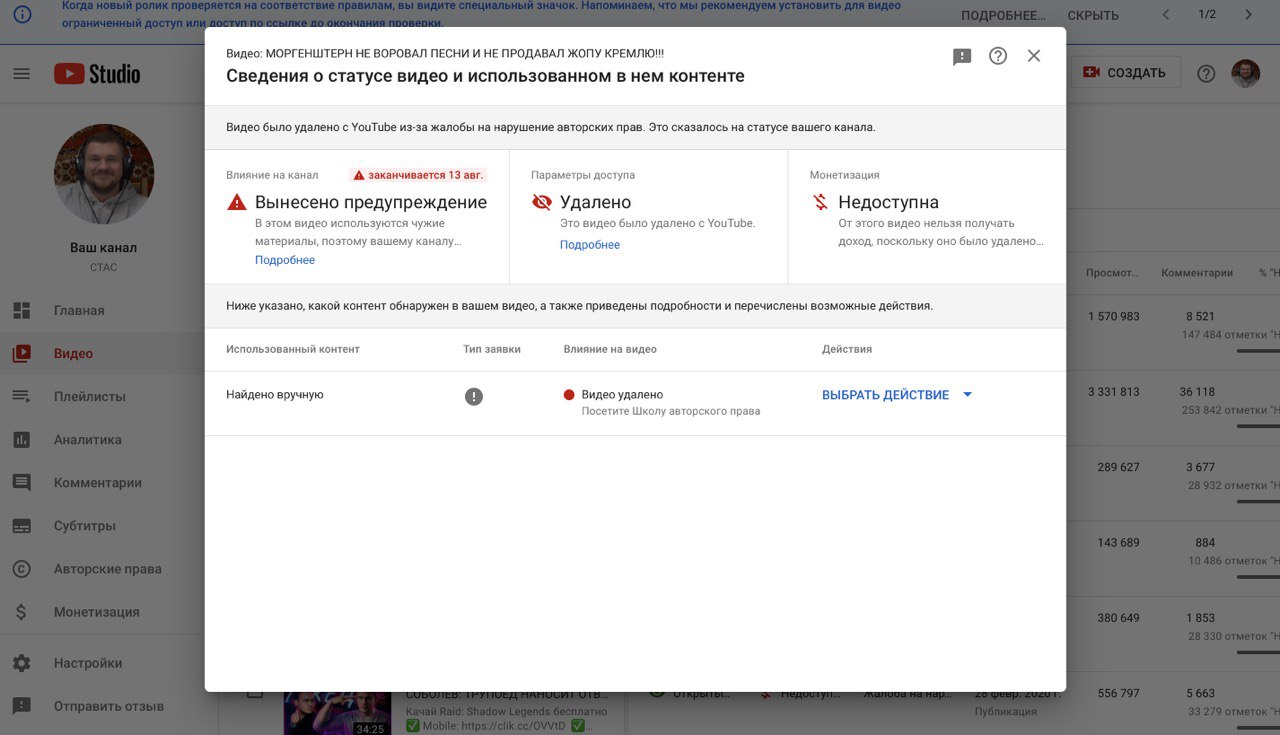This screenshot has width=1280, height=735.
Task: Click the Отправить отзыв feedback icon
Action: pyautogui.click(x=21, y=705)
